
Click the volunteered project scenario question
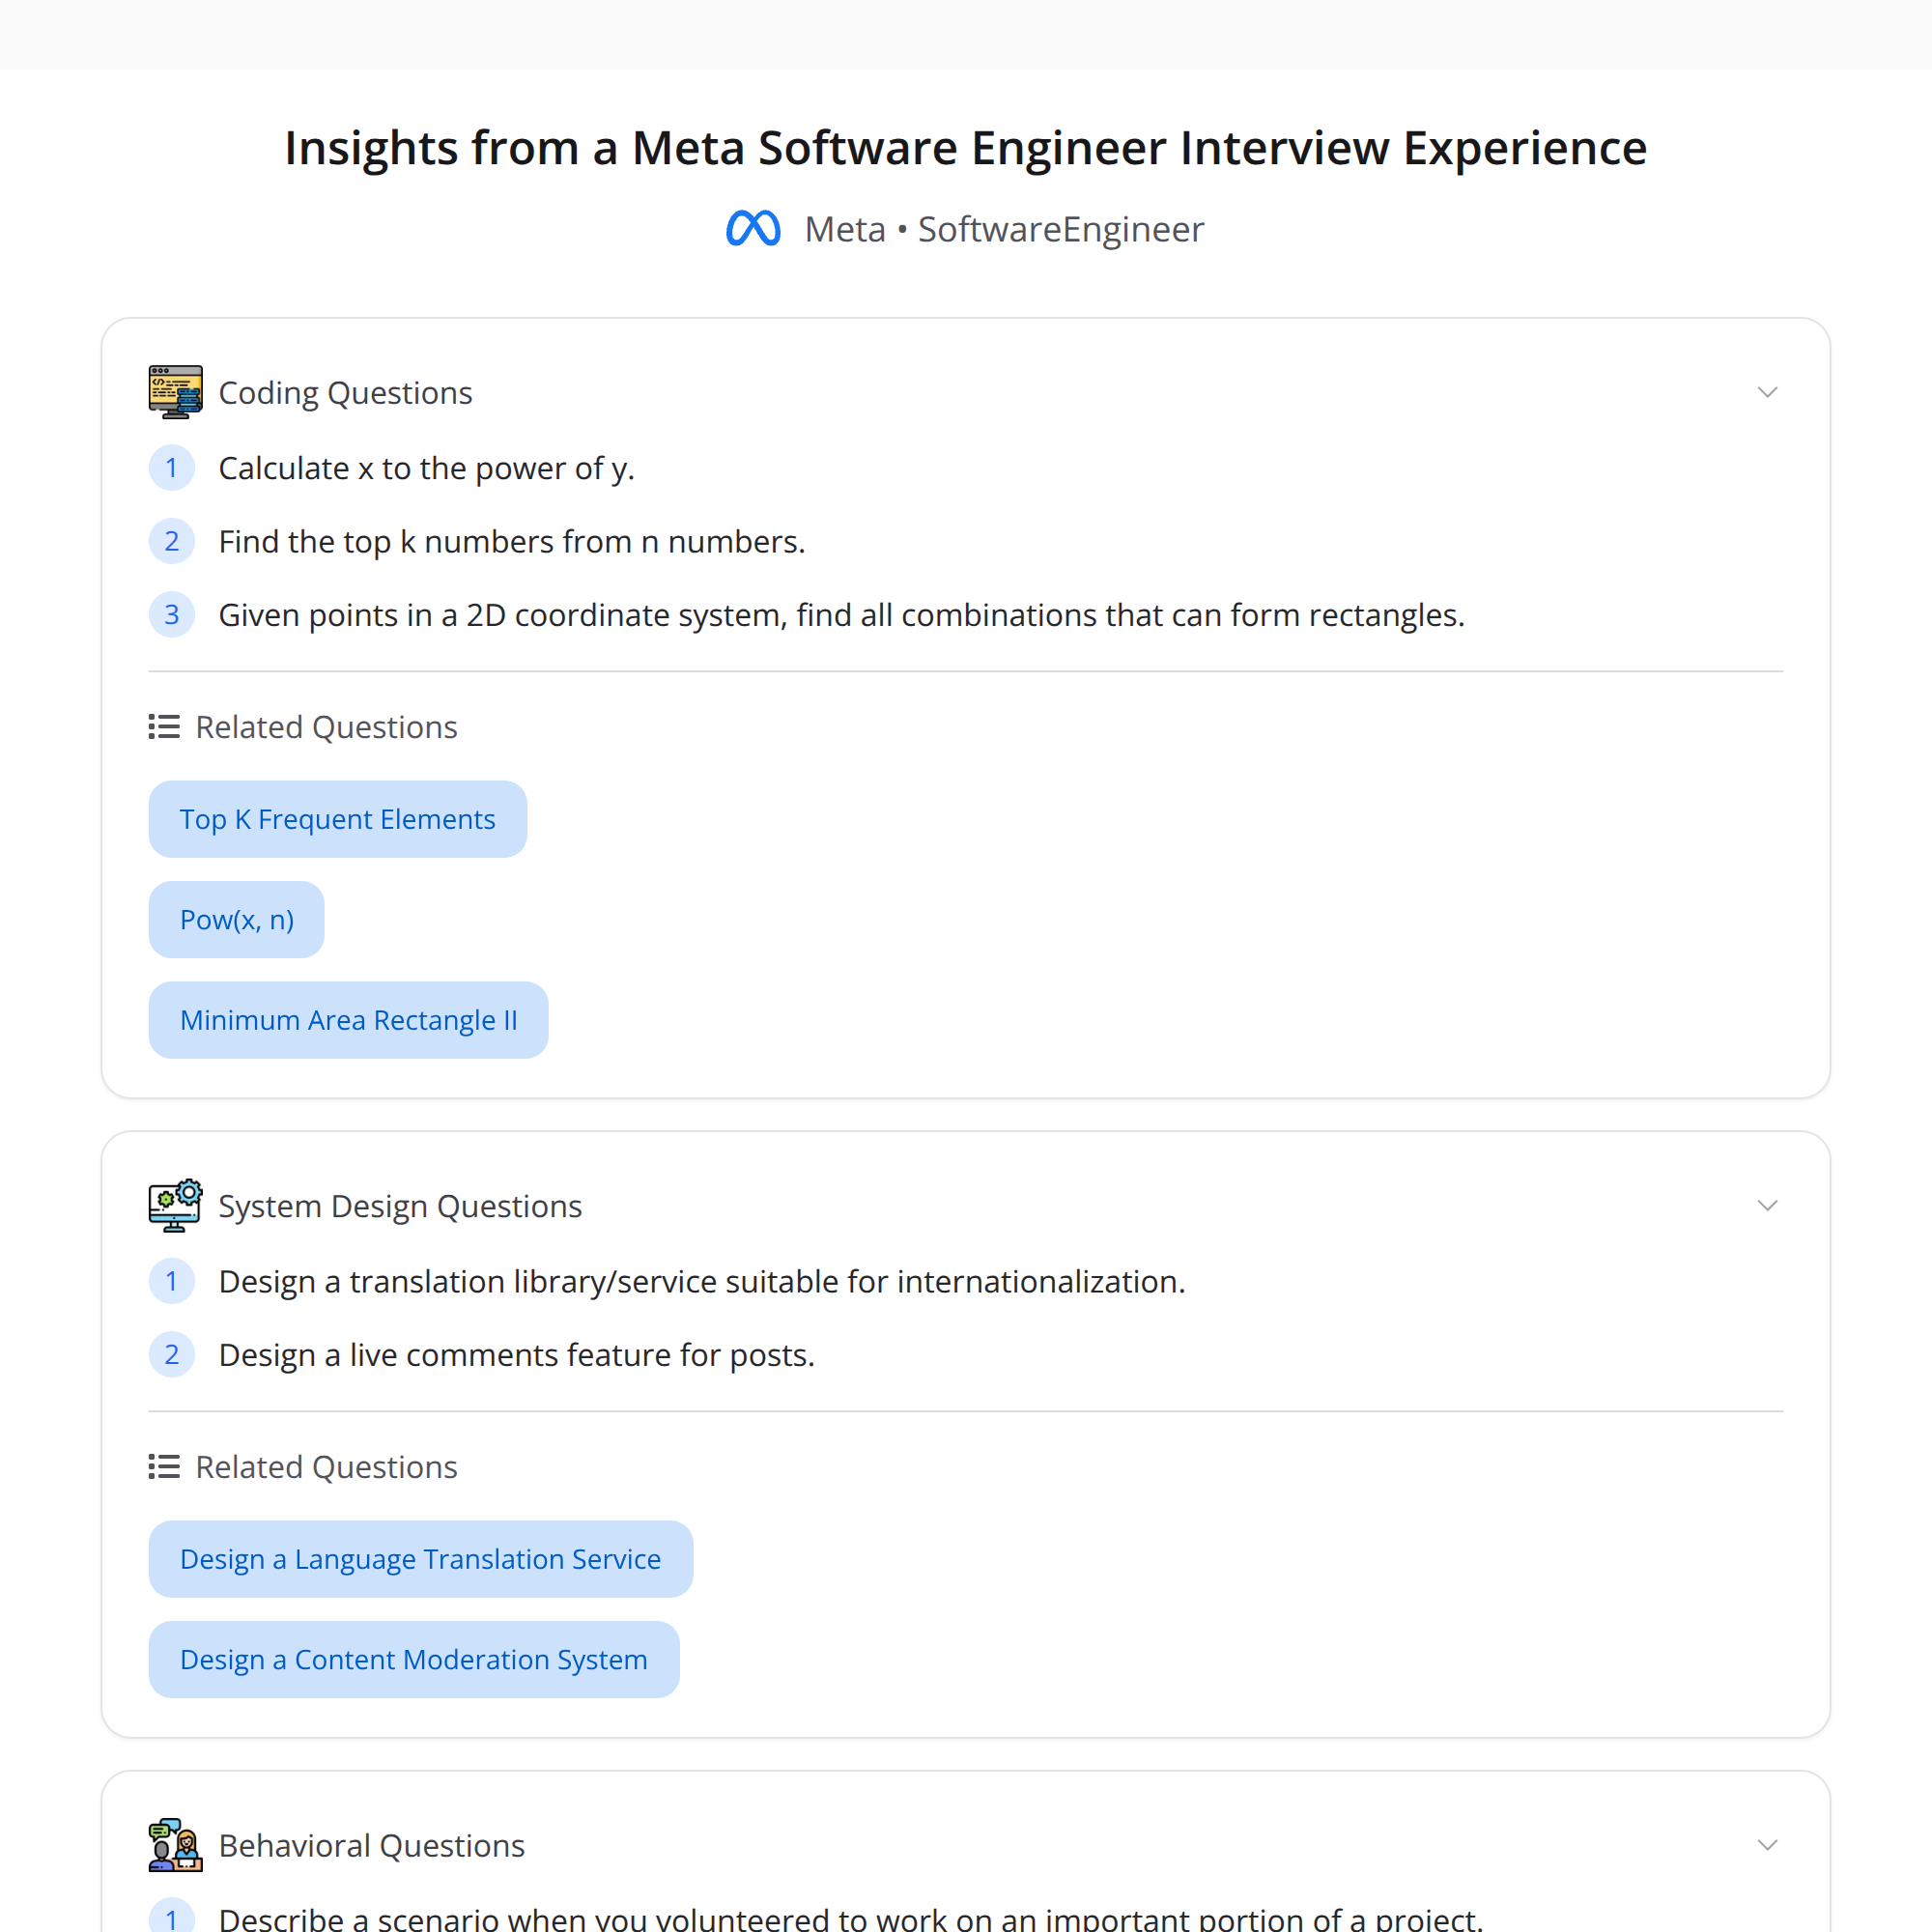coord(851,1918)
